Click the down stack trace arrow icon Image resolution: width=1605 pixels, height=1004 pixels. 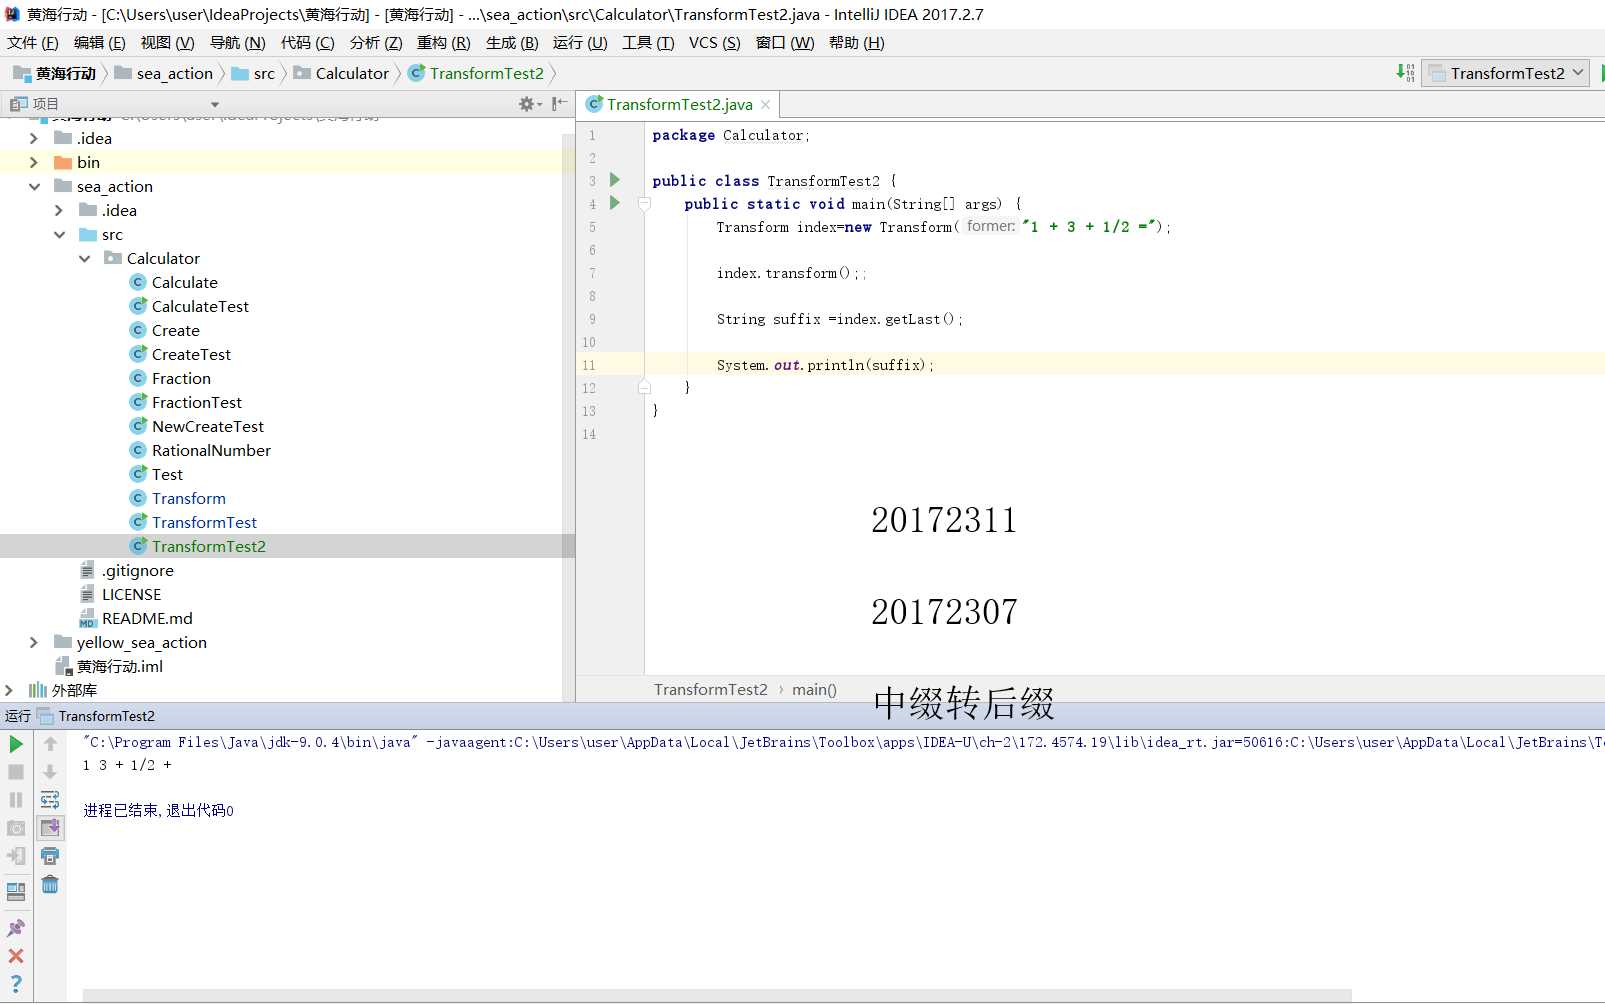[x=50, y=772]
